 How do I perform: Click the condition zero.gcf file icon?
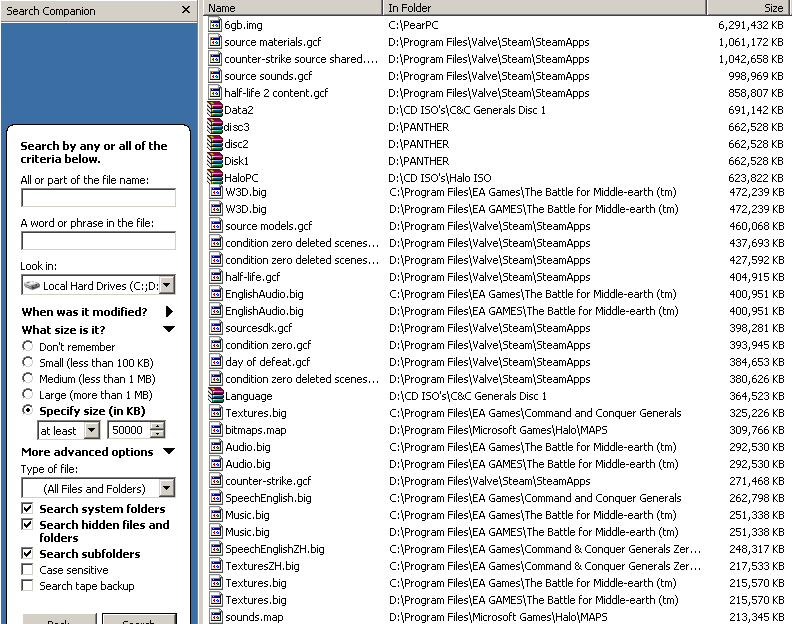click(216, 345)
